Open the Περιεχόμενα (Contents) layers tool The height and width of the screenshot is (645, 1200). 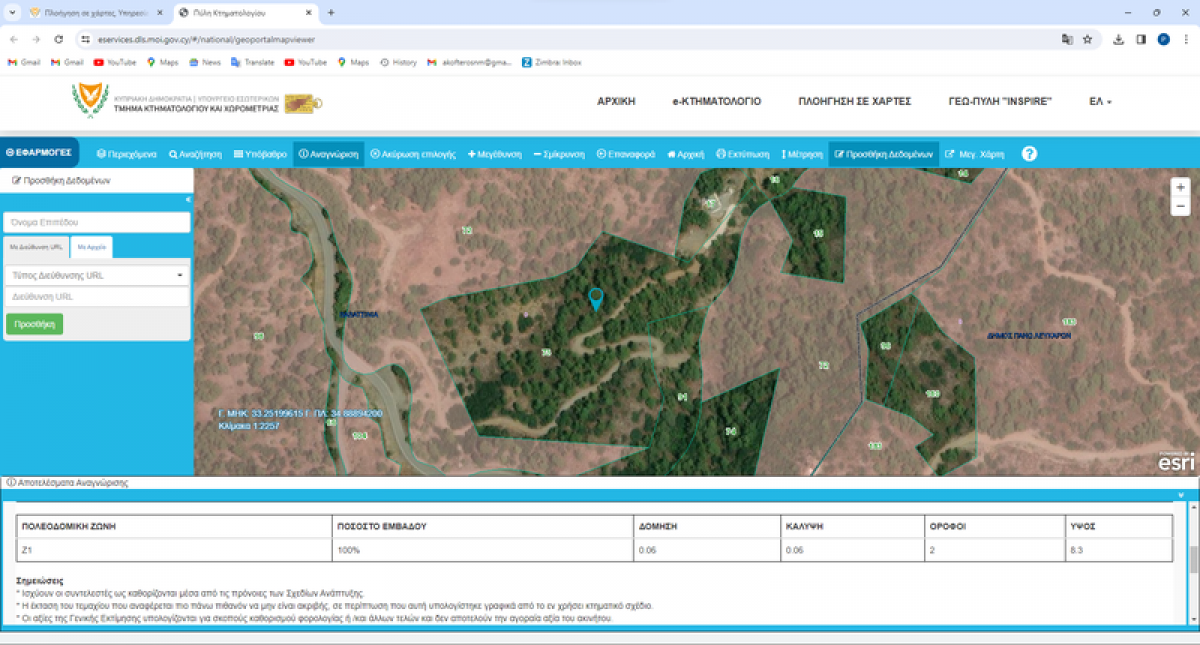coord(127,154)
